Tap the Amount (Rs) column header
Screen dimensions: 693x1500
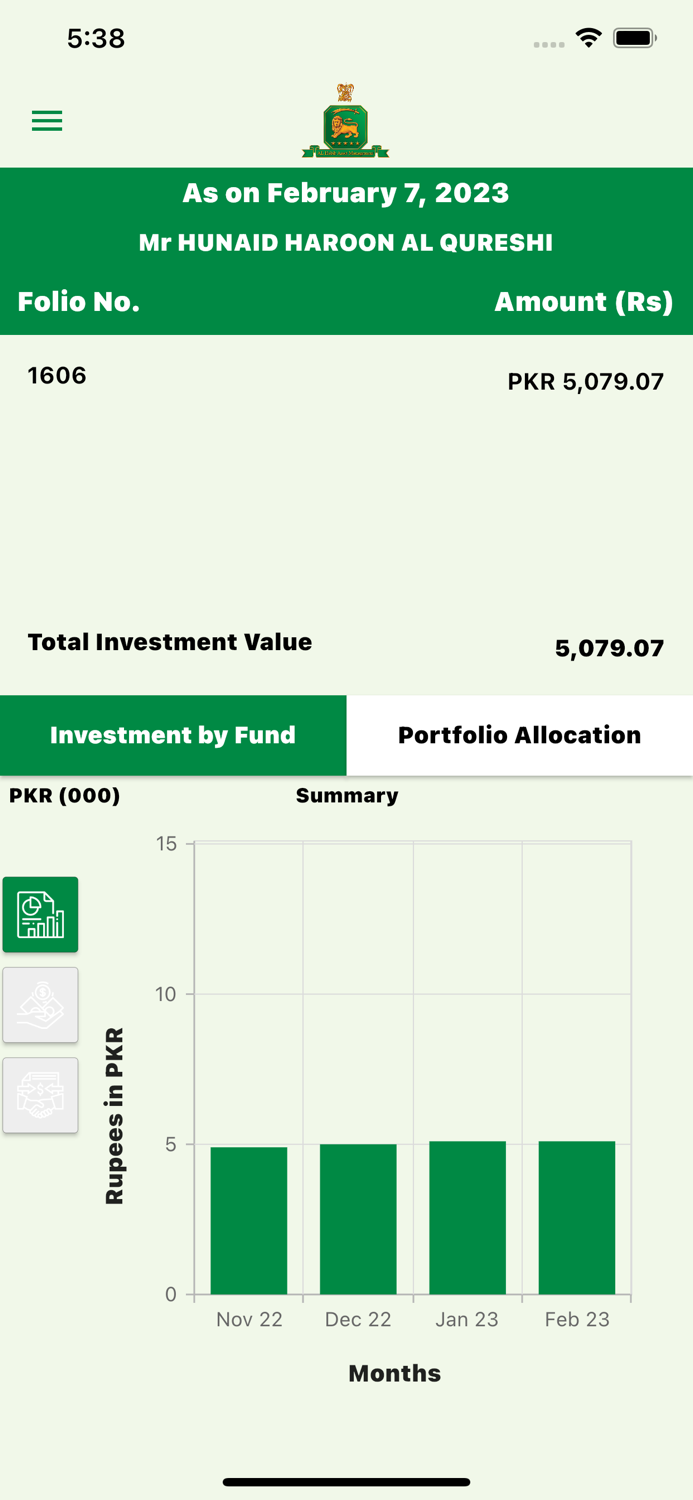click(x=584, y=301)
